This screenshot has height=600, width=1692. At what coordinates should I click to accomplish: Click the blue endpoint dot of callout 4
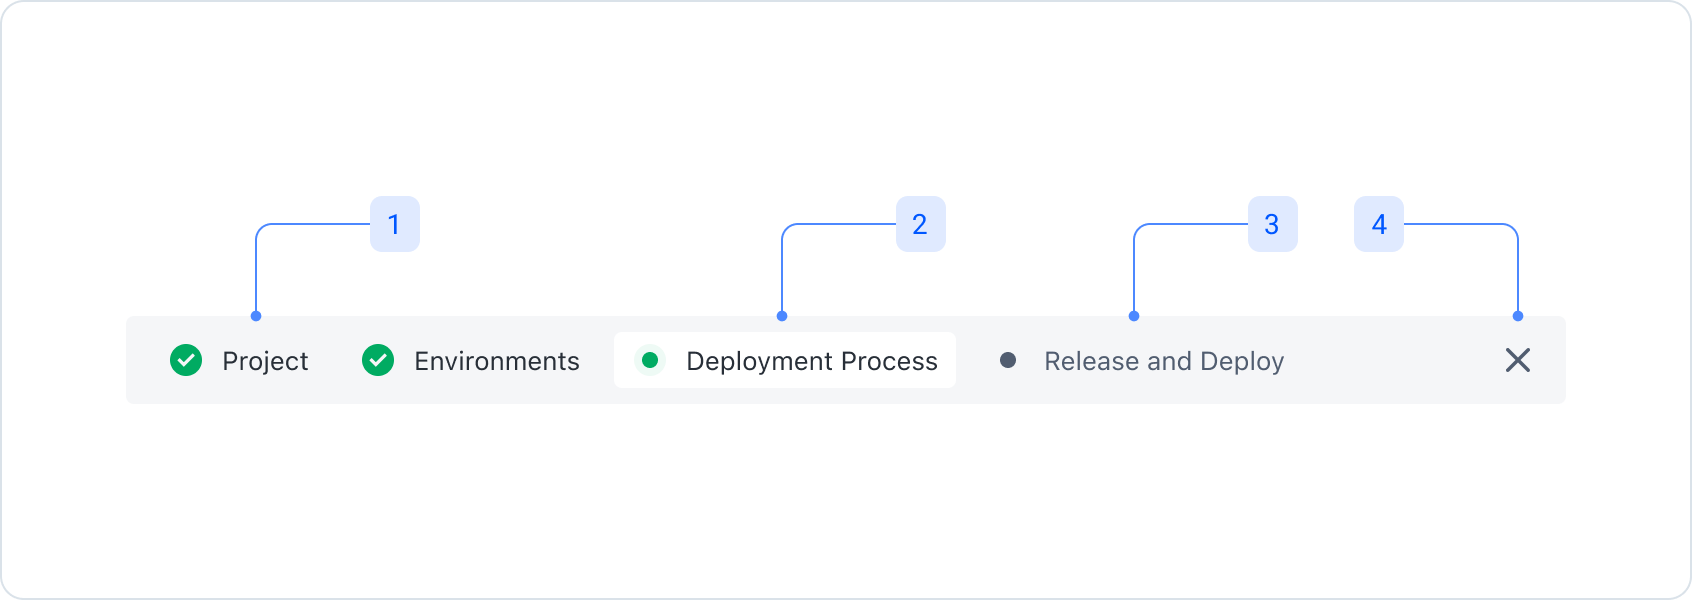(x=1518, y=316)
